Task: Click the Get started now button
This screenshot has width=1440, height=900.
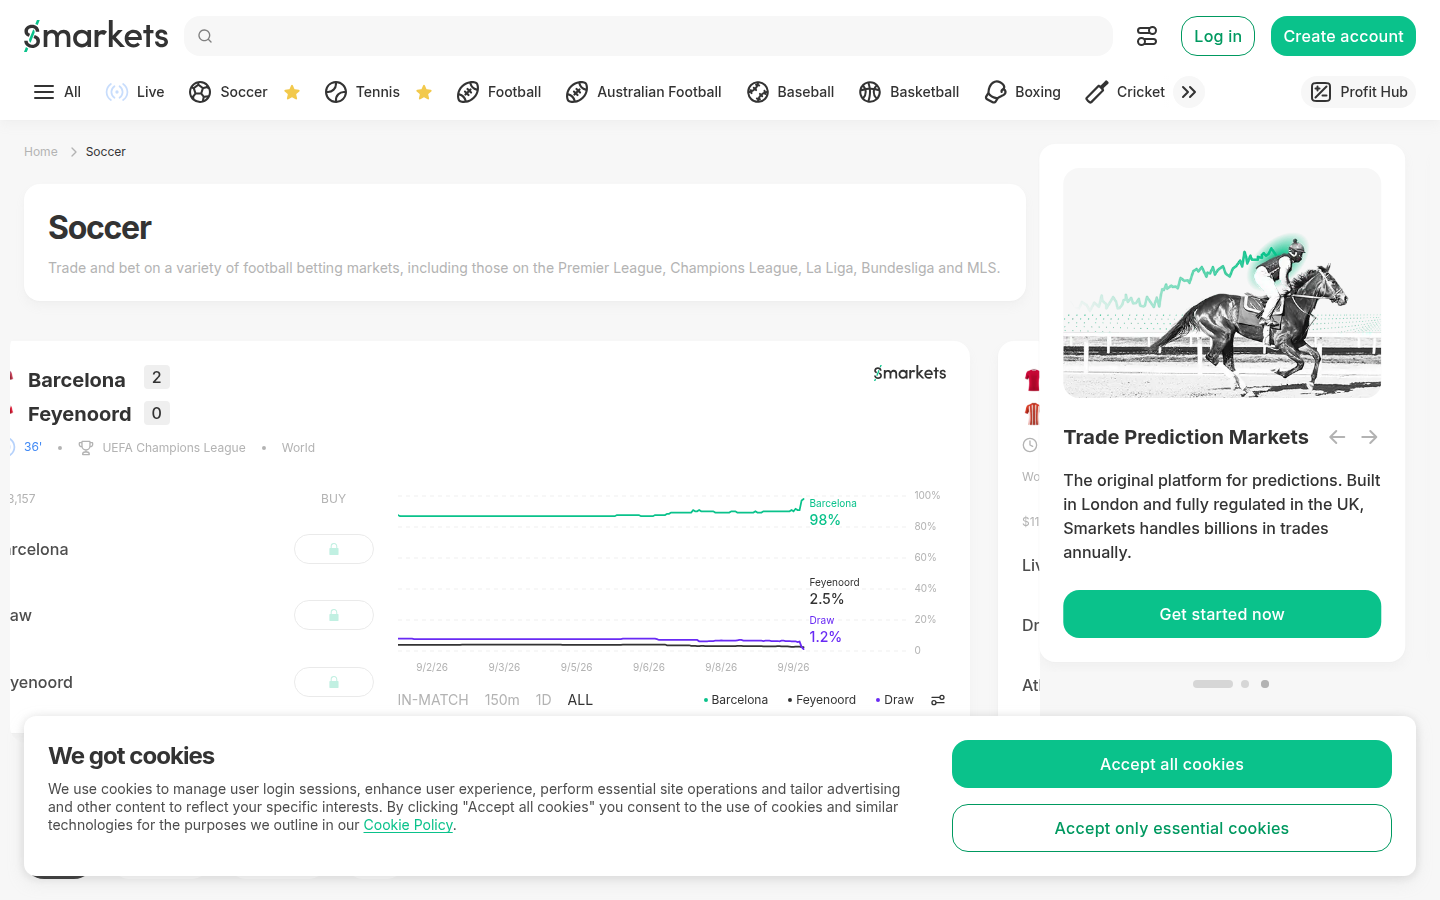Action: (x=1222, y=614)
